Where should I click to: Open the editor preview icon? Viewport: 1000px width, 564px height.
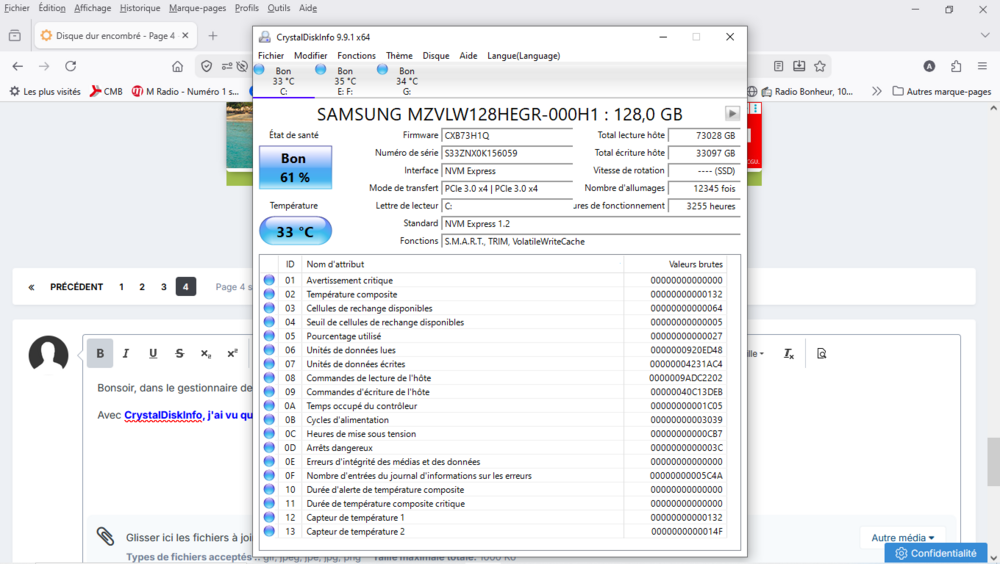pos(821,353)
